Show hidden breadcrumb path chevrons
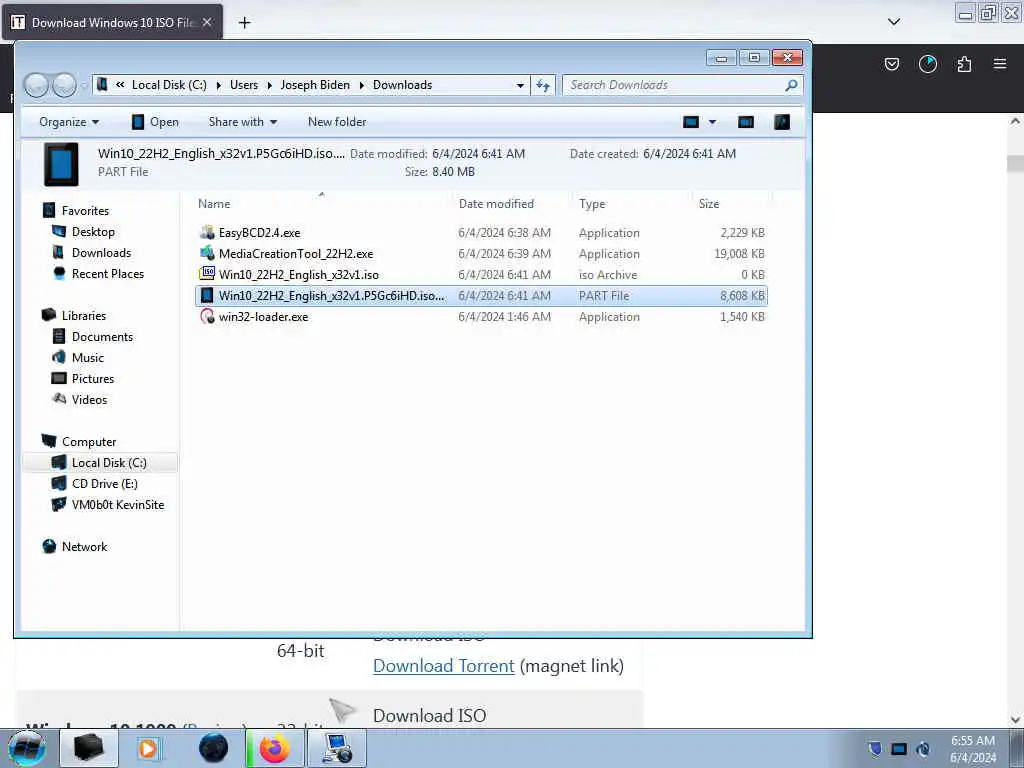Viewport: 1024px width, 768px height. 120,85
